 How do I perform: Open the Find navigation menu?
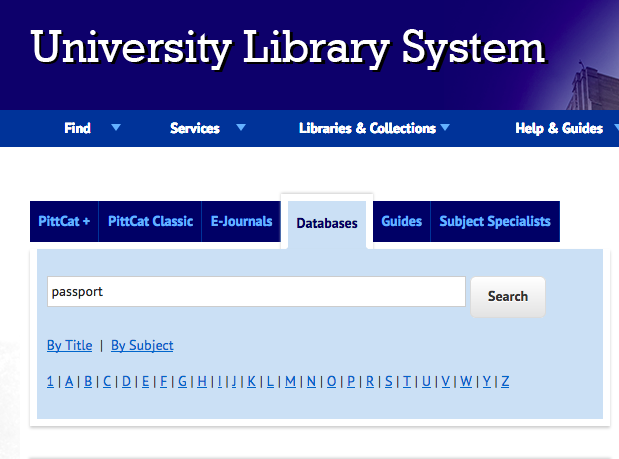(x=77, y=128)
